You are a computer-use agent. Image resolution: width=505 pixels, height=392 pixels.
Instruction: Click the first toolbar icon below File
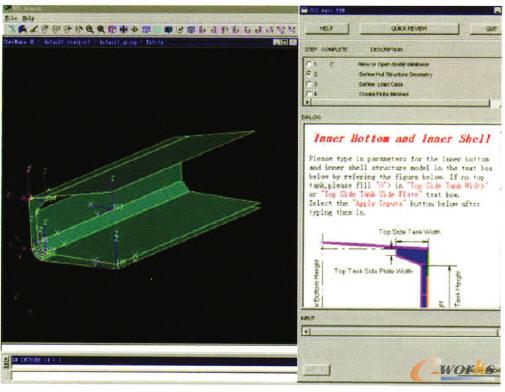(x=12, y=29)
